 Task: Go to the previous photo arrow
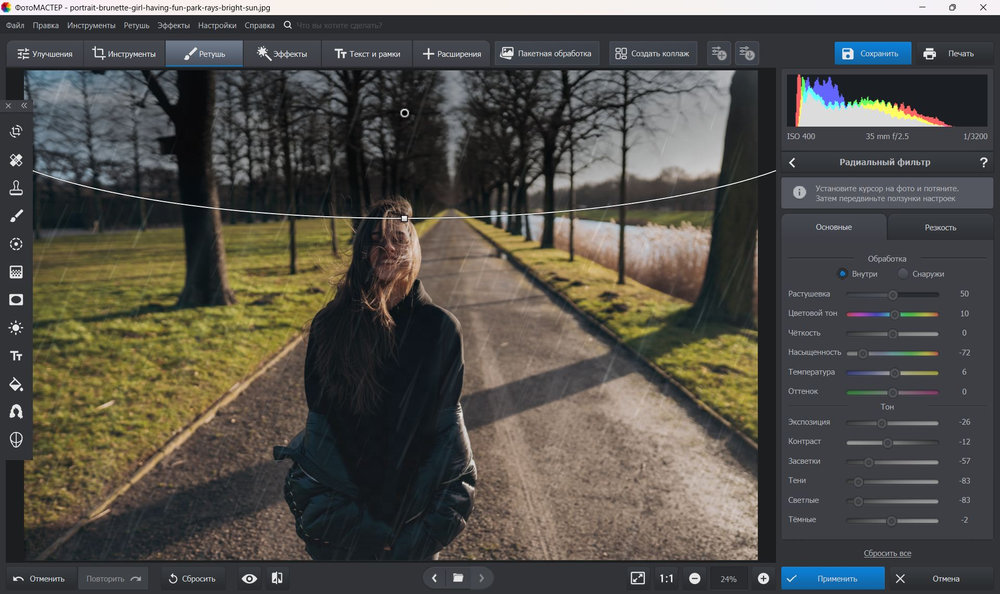click(x=434, y=578)
